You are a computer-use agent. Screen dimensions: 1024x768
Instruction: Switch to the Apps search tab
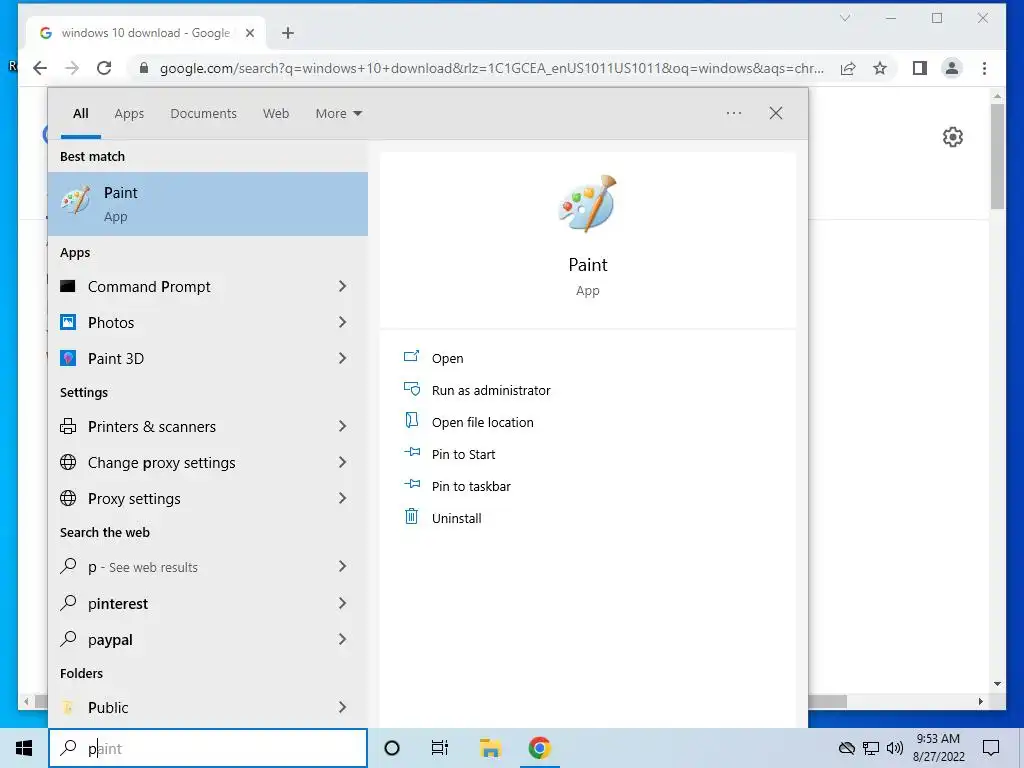pos(129,114)
